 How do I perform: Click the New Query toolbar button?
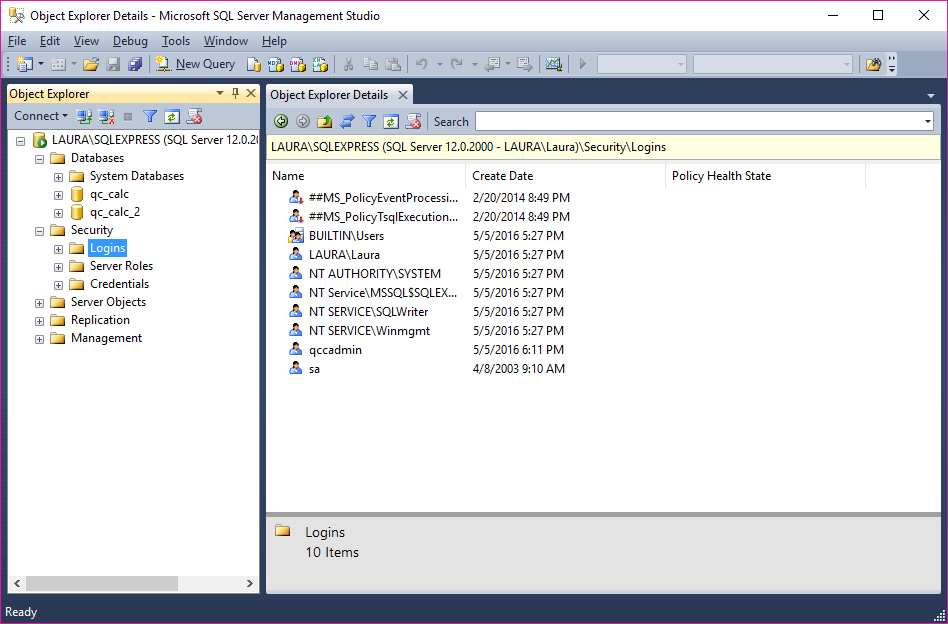click(x=195, y=64)
